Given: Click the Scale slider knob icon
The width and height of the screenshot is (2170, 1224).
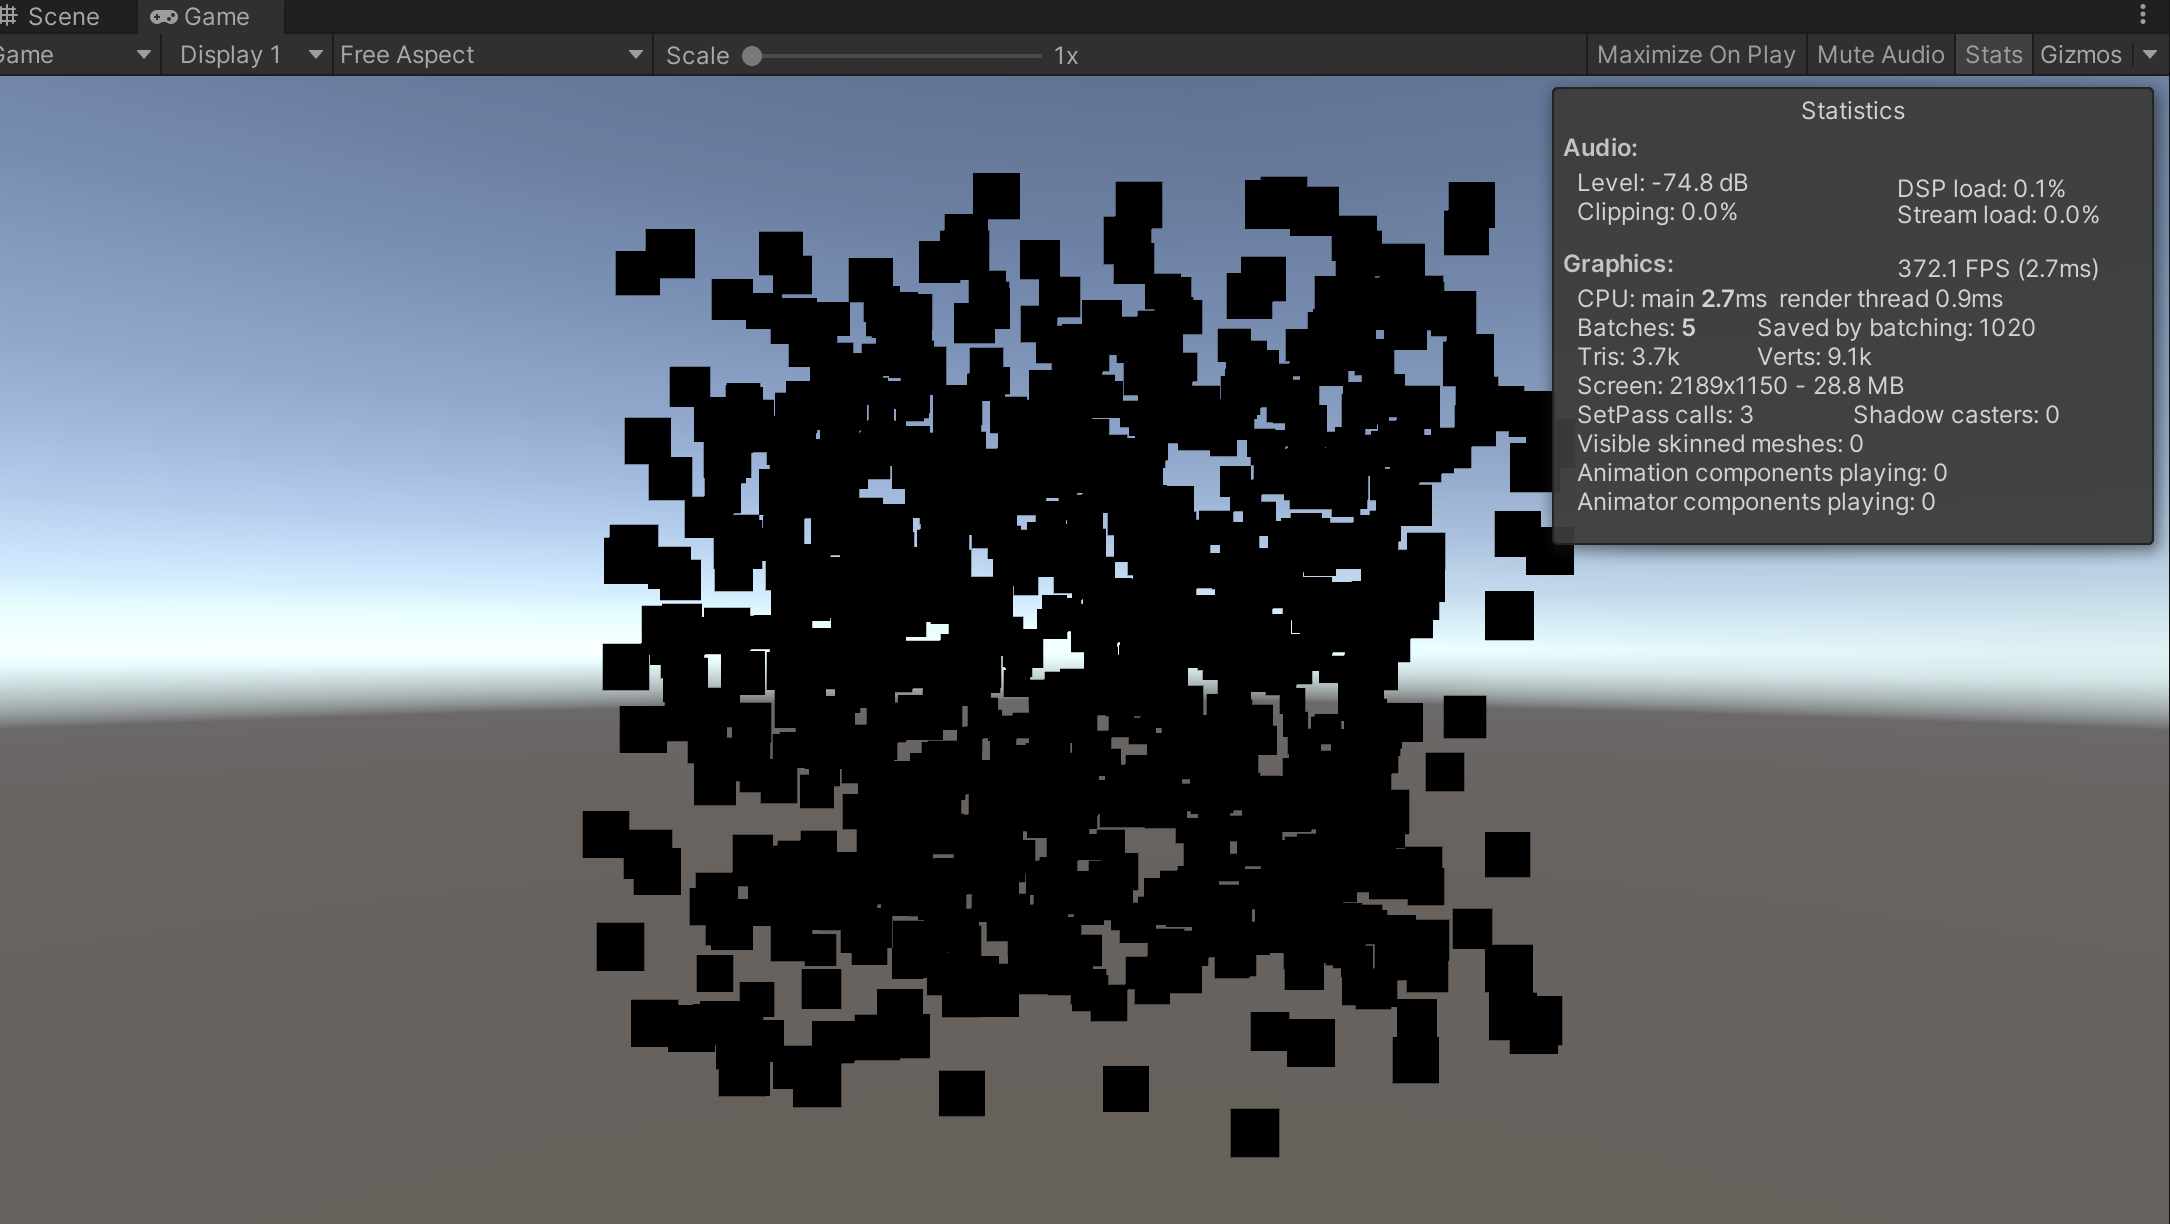Looking at the screenshot, I should [x=753, y=57].
